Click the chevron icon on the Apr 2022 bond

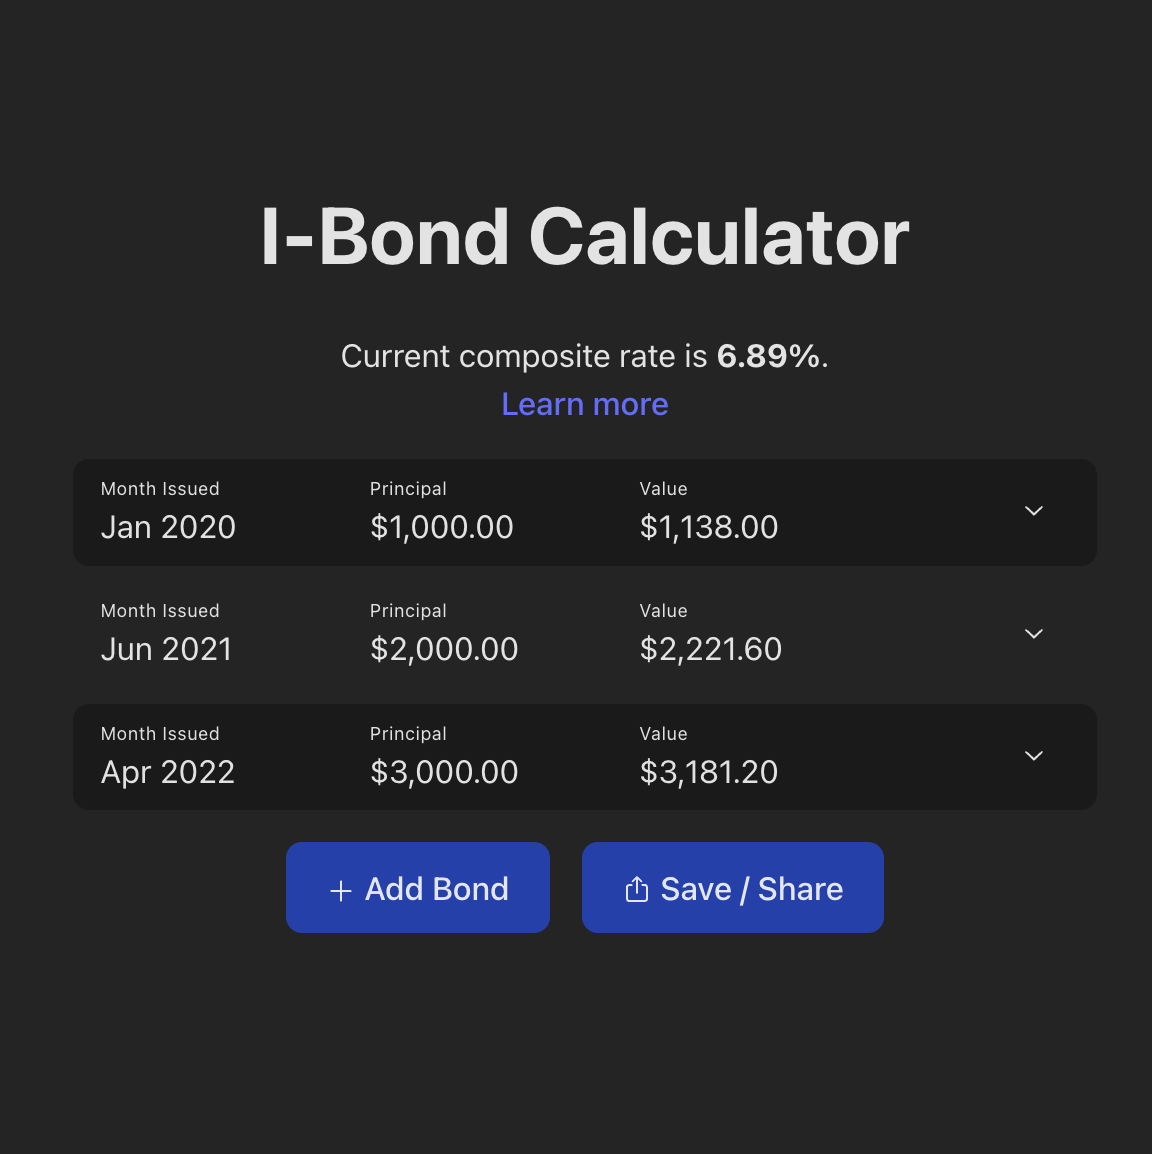[1033, 756]
